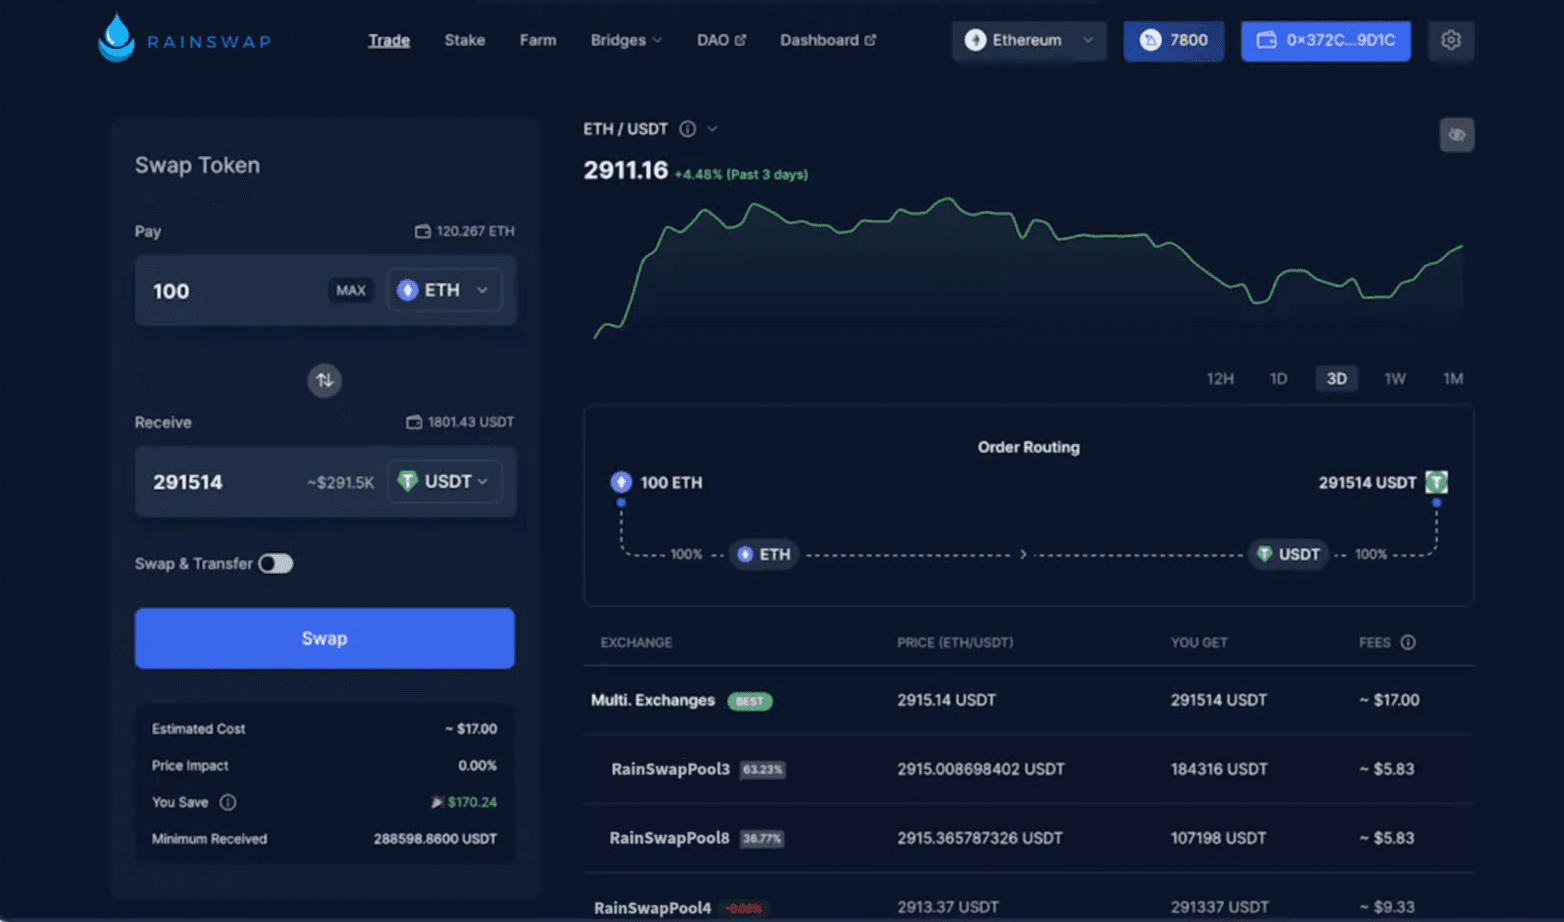Open the ETH pay token dropdown
The image size is (1564, 922).
point(444,290)
